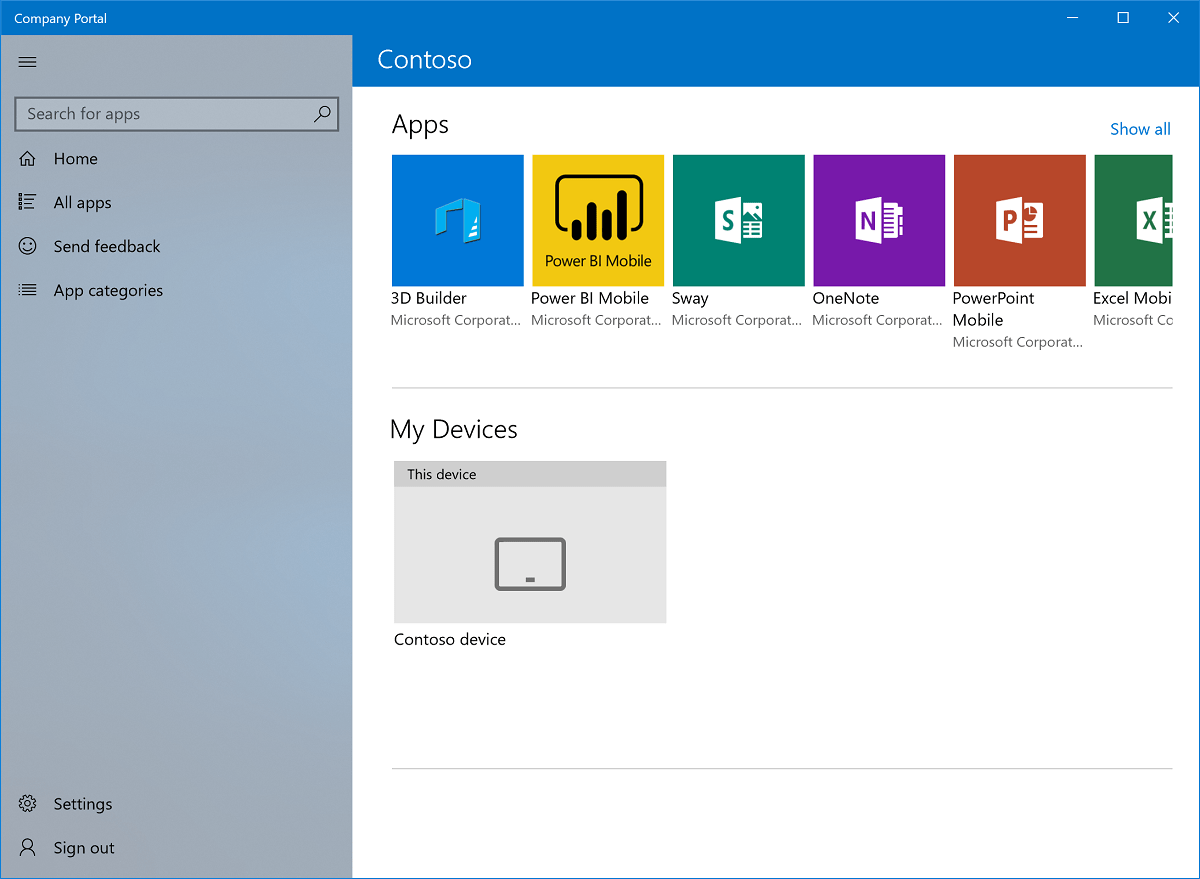Click the OneNote app name
The width and height of the screenshot is (1200, 879).
pyautogui.click(x=846, y=298)
